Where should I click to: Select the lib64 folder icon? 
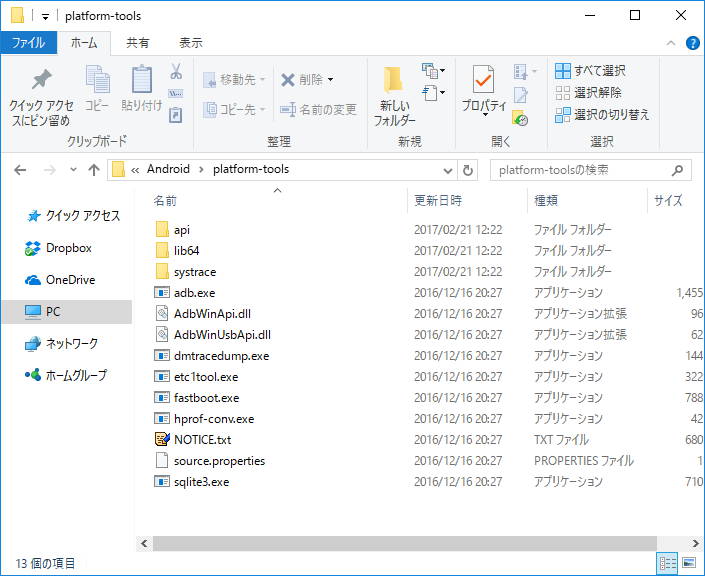pos(162,250)
